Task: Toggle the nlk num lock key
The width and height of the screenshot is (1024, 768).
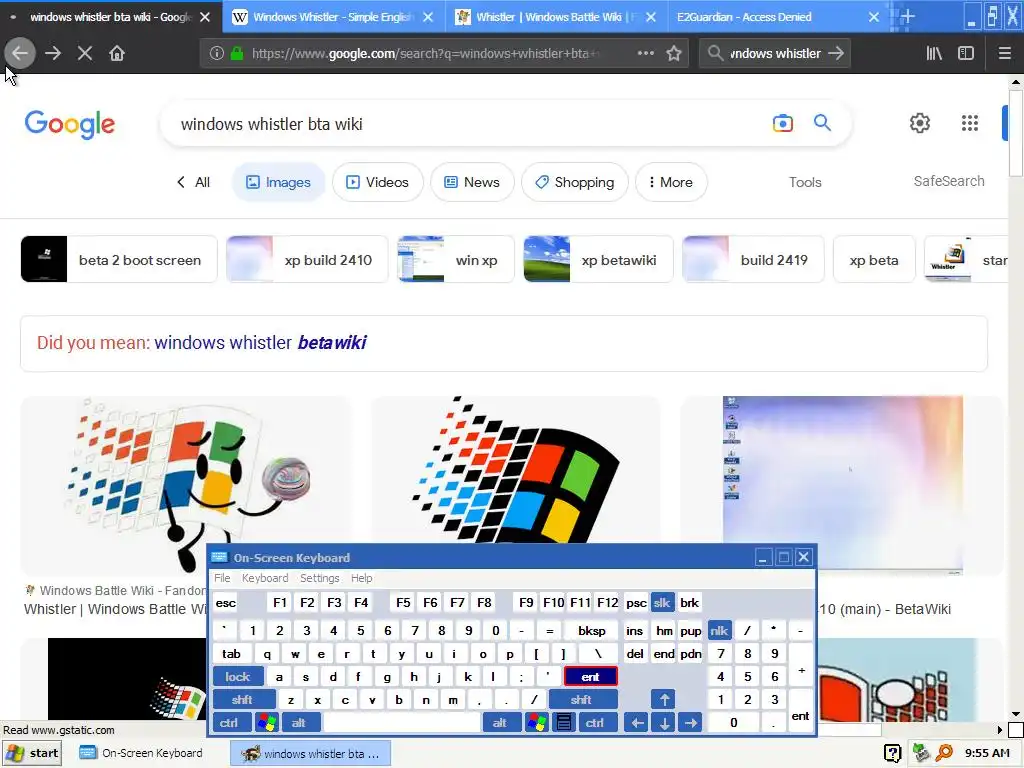Action: click(719, 630)
